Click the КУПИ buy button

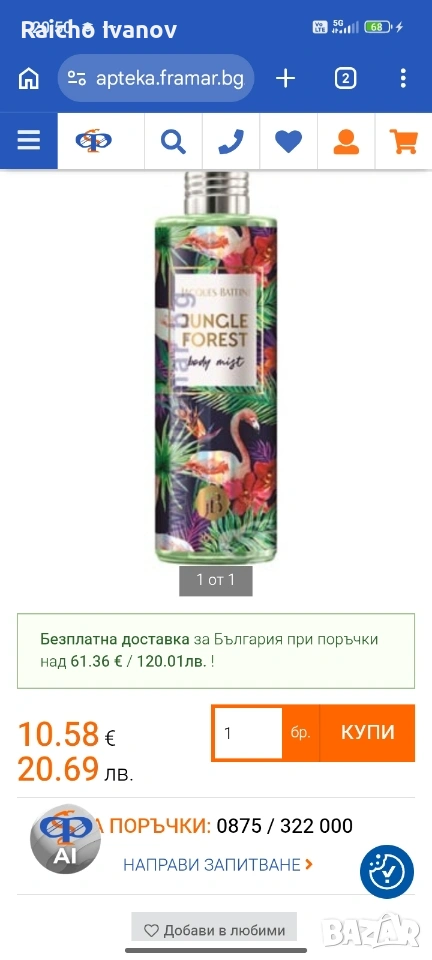coord(367,733)
